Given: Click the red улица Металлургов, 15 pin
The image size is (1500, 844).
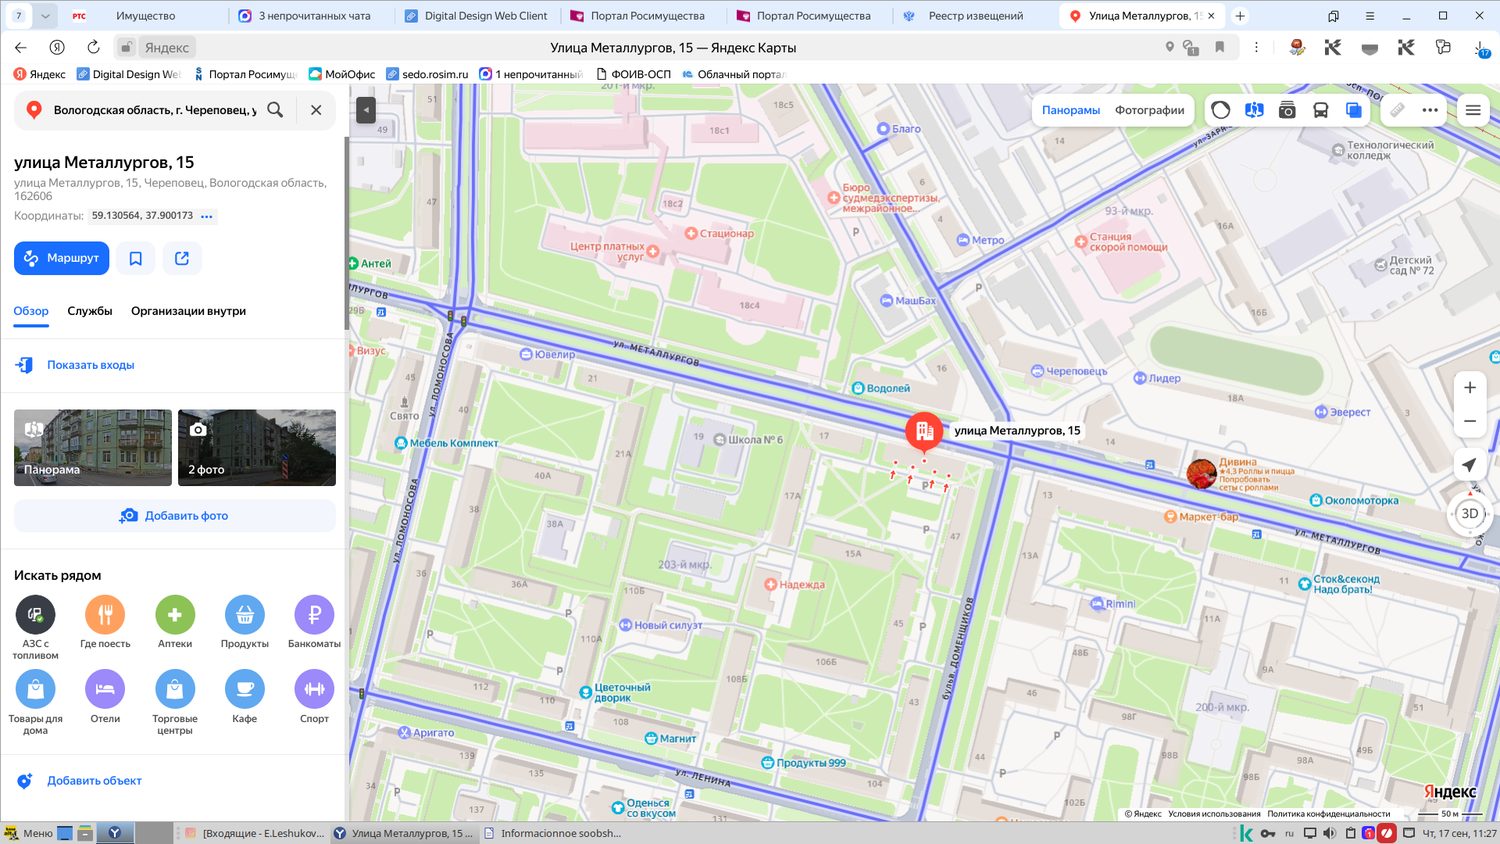Looking at the screenshot, I should (924, 432).
